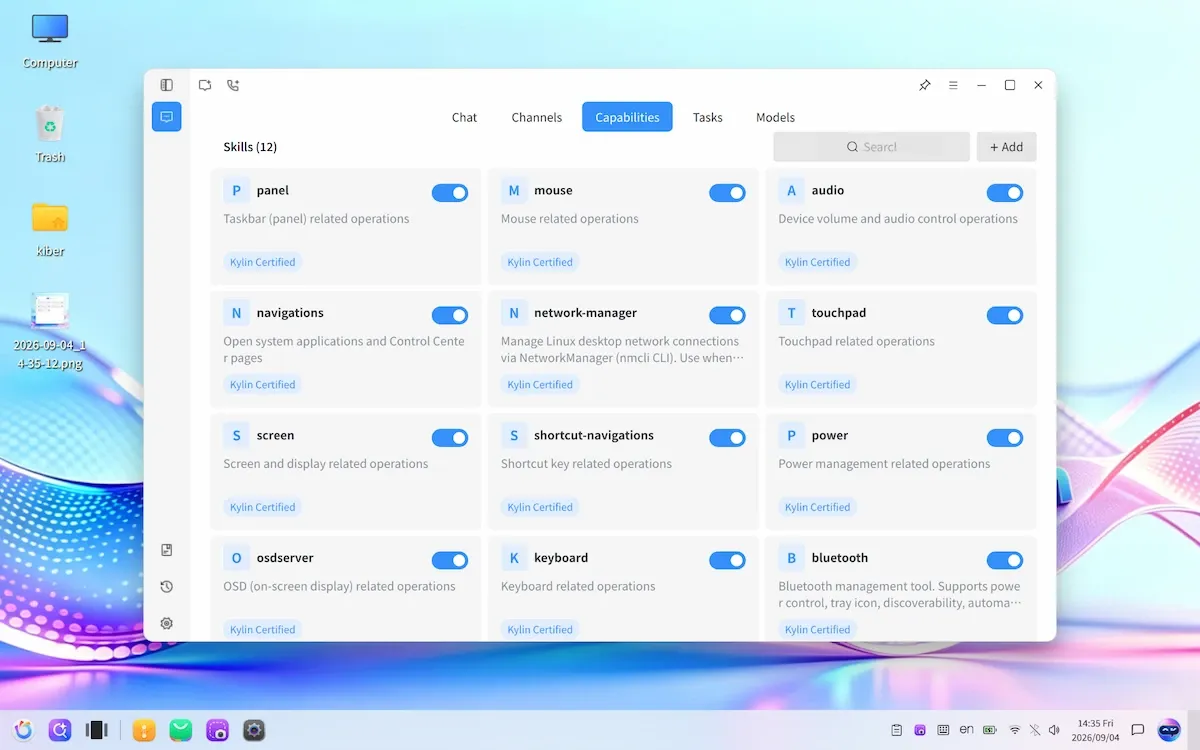Toggle the power skill off
The width and height of the screenshot is (1200, 750).
1005,438
